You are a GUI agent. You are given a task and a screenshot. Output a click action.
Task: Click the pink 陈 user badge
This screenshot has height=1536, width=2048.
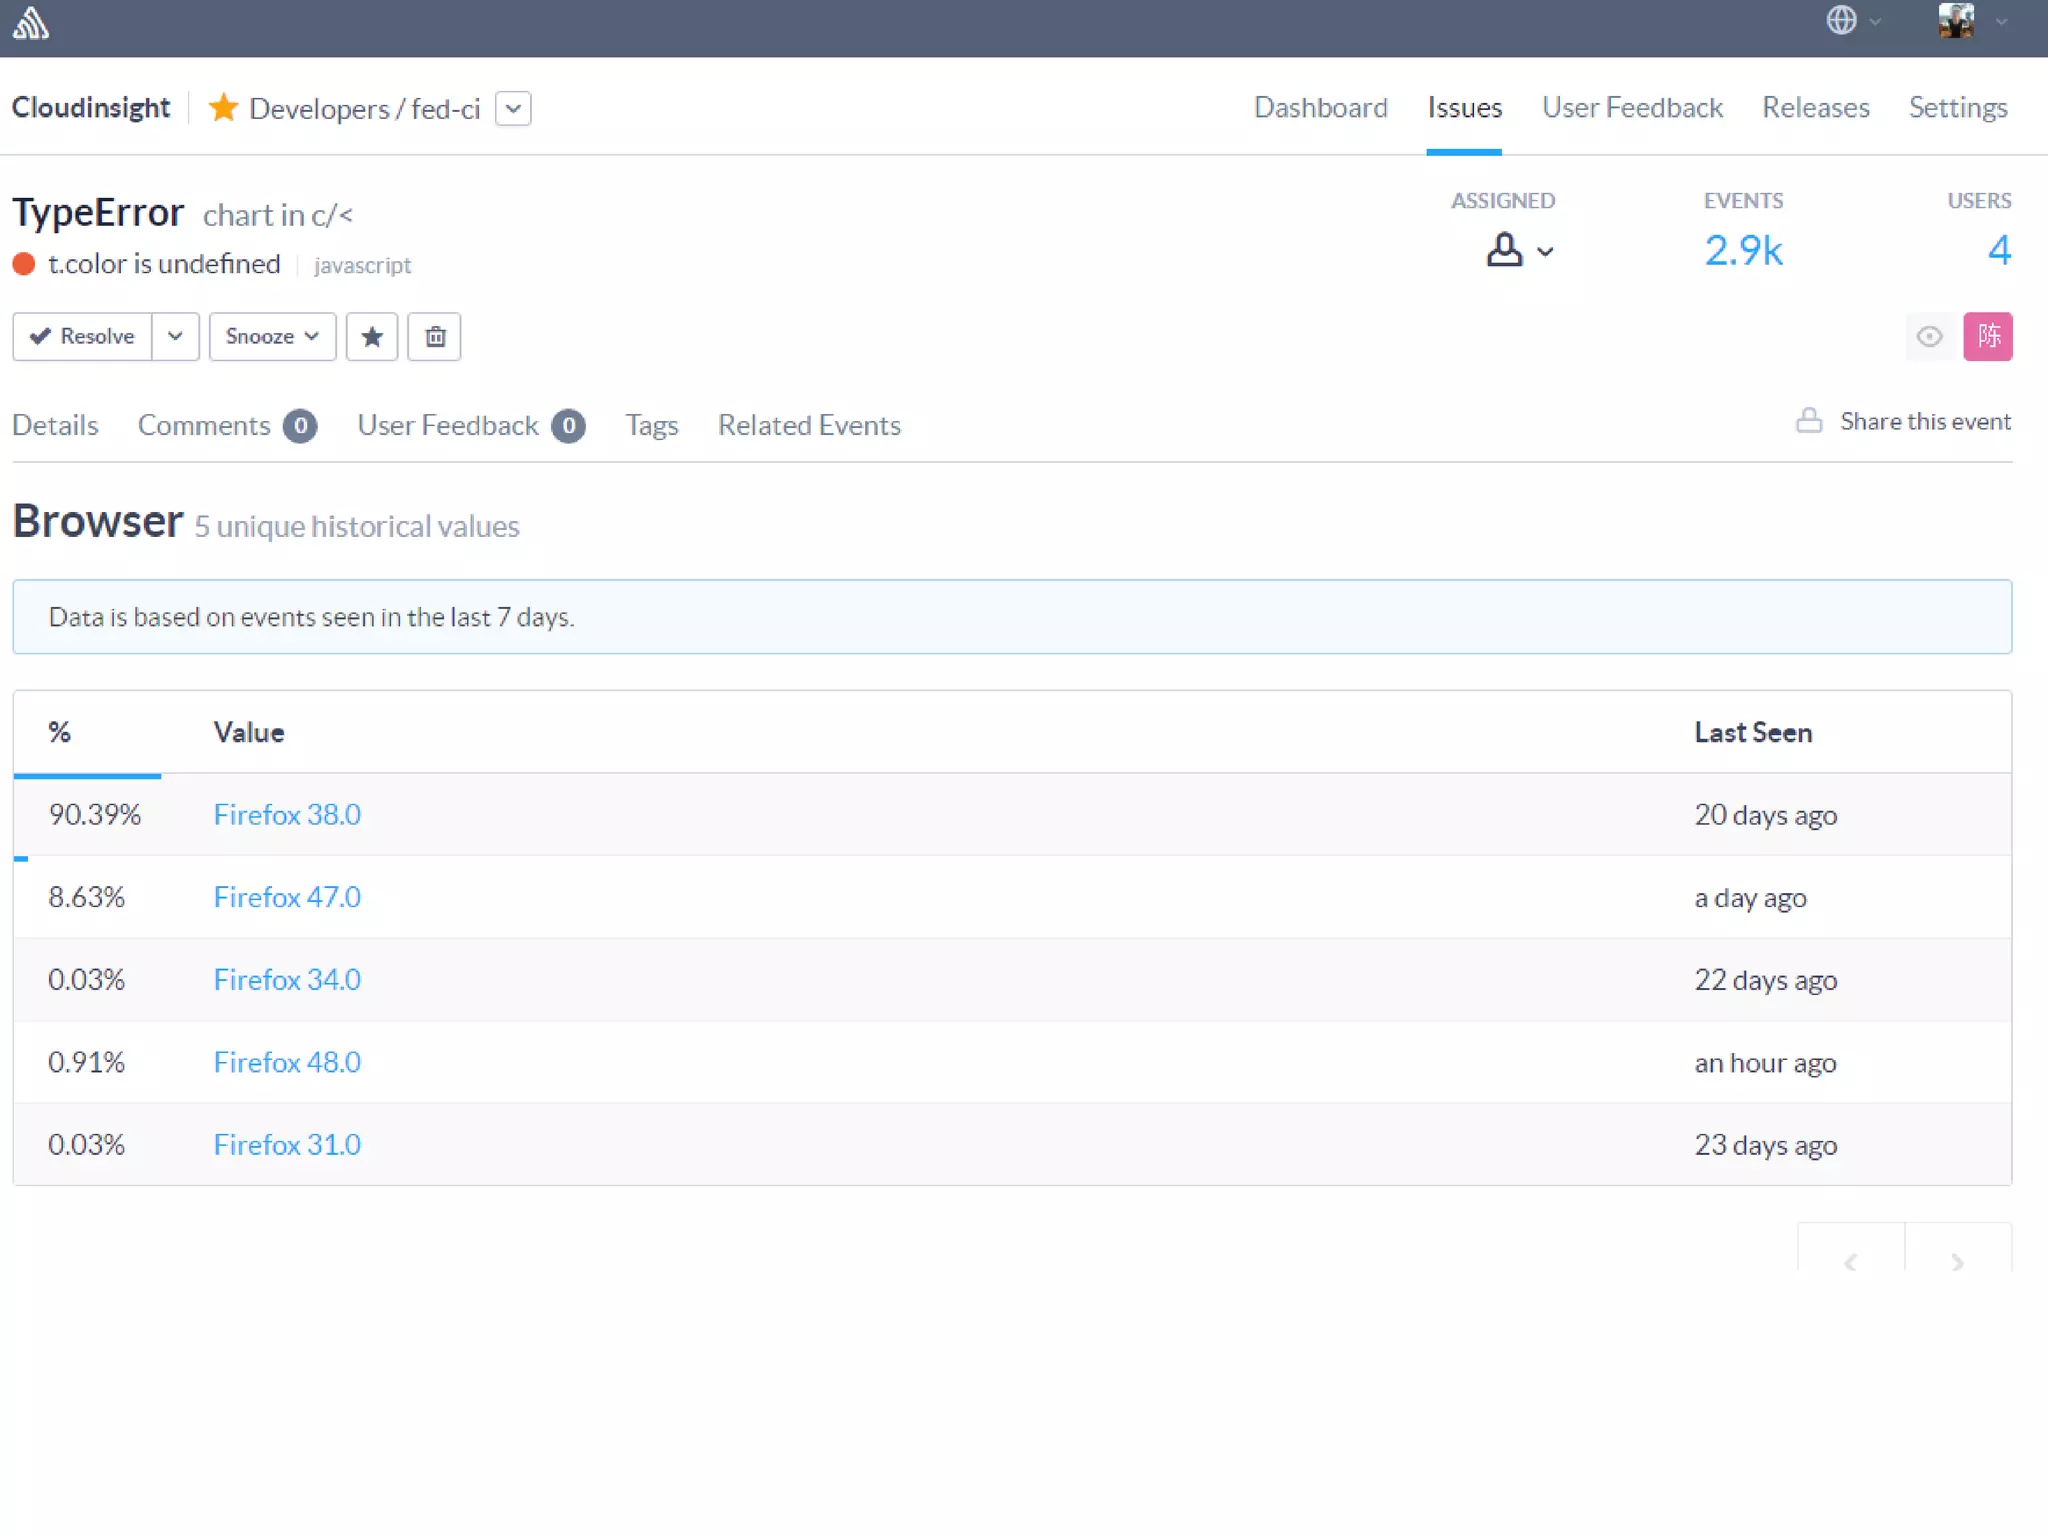point(1987,336)
